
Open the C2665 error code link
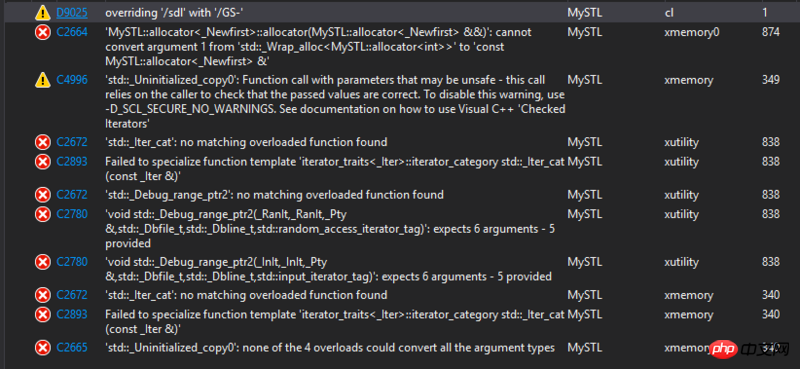click(x=71, y=348)
